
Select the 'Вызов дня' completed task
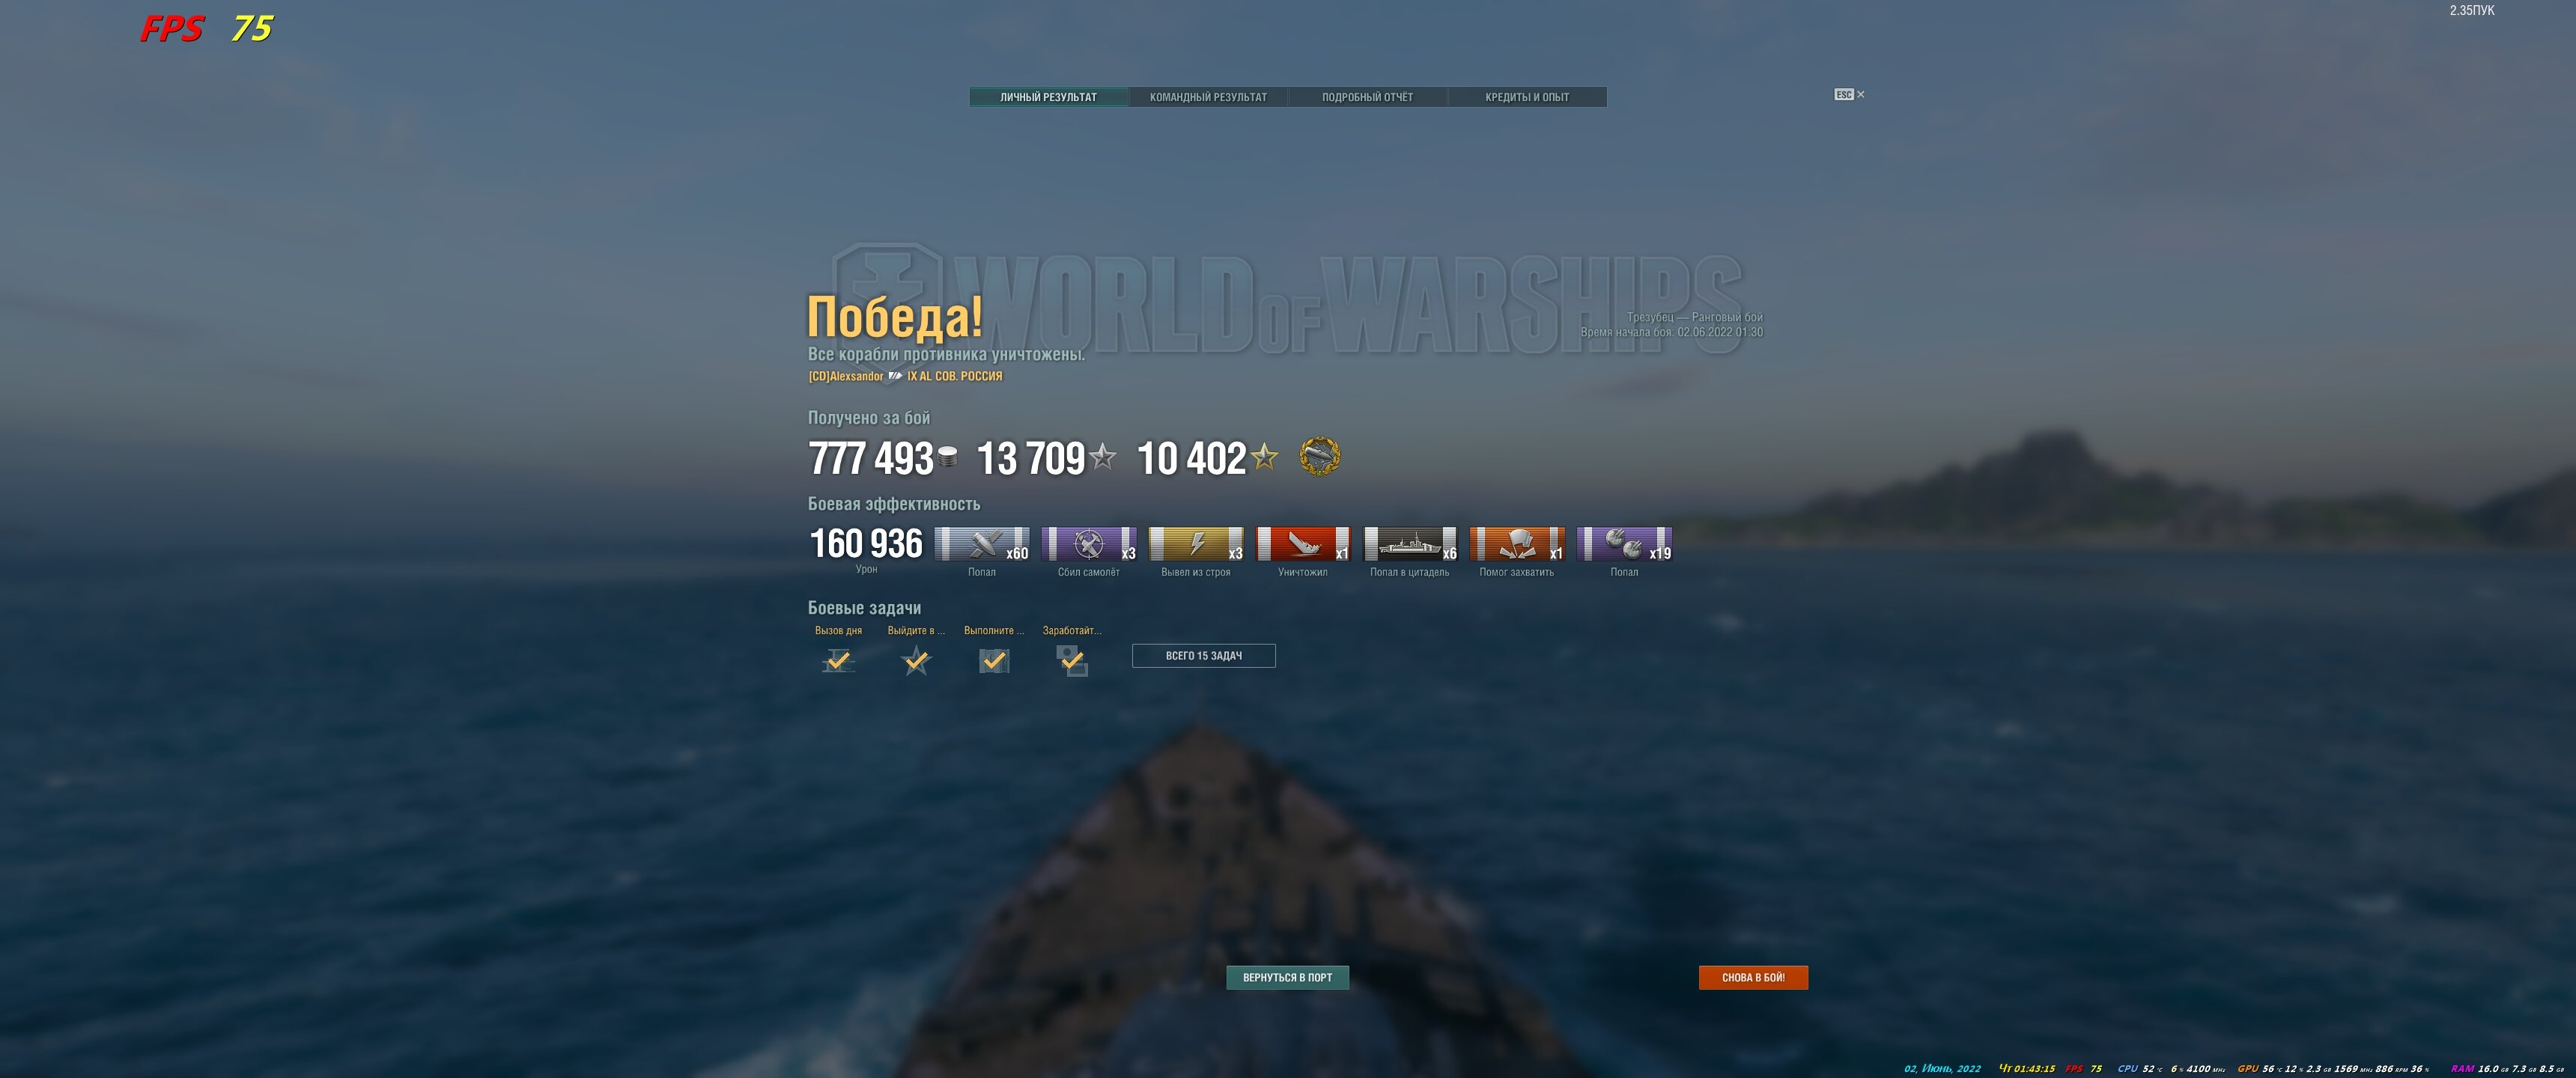[838, 660]
